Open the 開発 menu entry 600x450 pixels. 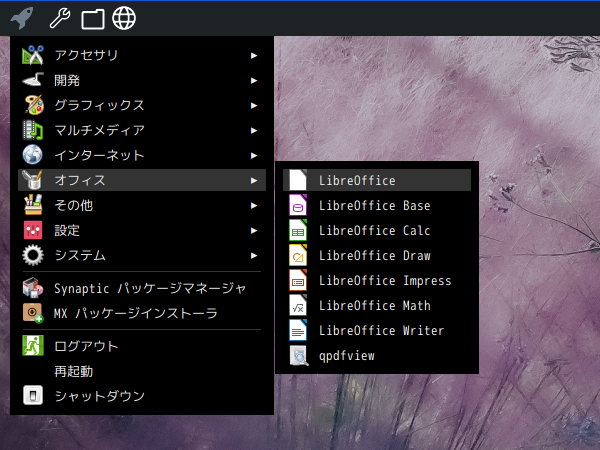(142, 80)
